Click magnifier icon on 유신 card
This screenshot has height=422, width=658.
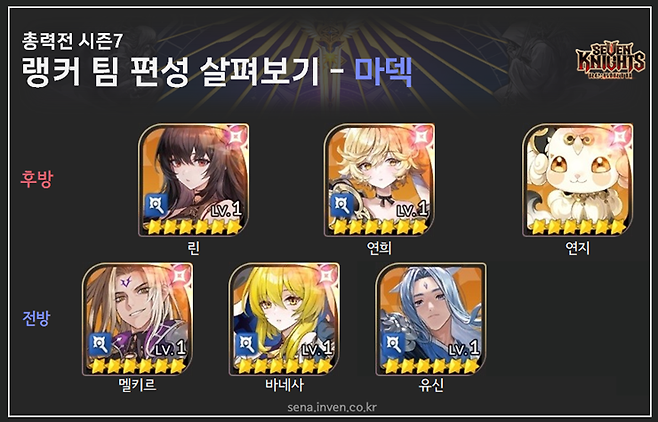[x=393, y=345]
